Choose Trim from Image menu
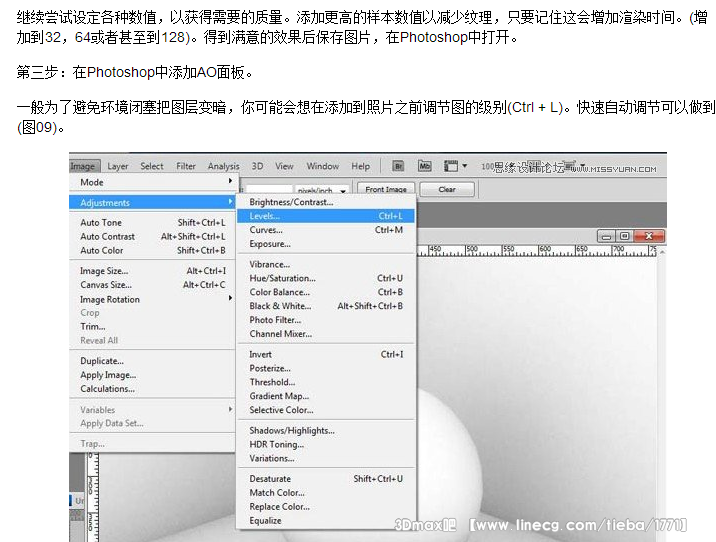Screen dimensions: 716x542 point(152,326)
